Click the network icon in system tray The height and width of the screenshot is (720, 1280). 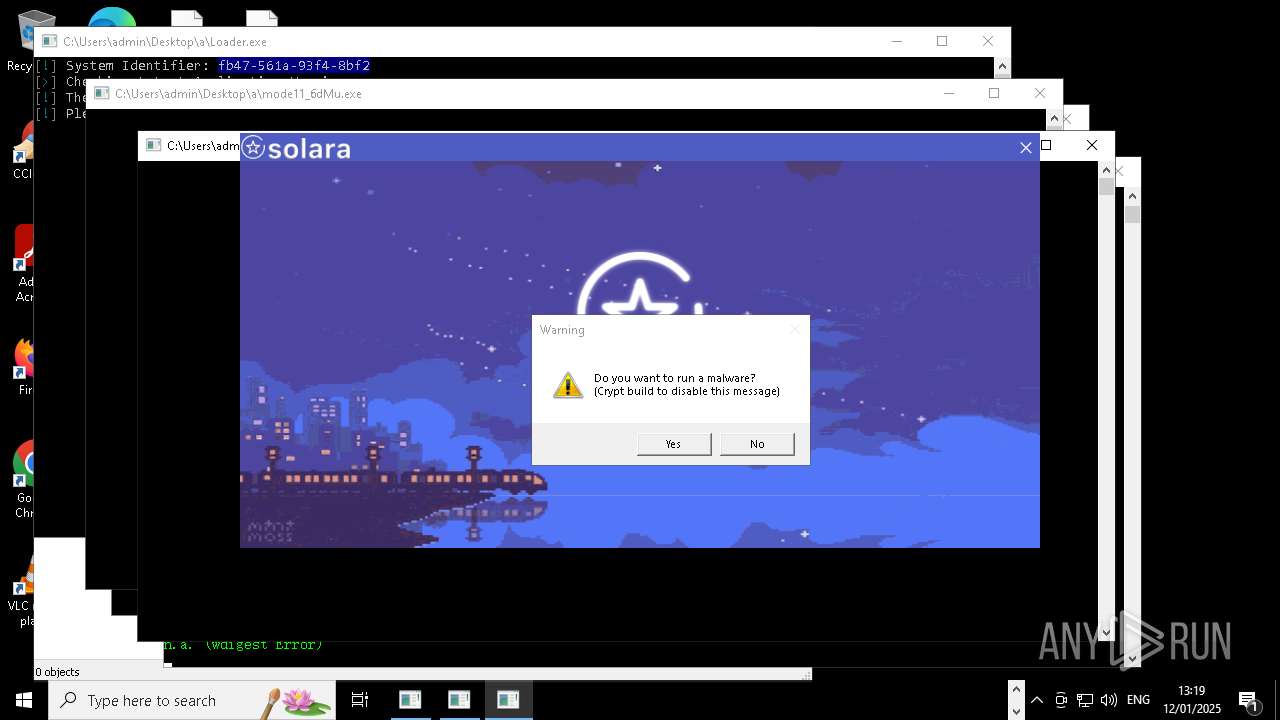[x=1085, y=700]
